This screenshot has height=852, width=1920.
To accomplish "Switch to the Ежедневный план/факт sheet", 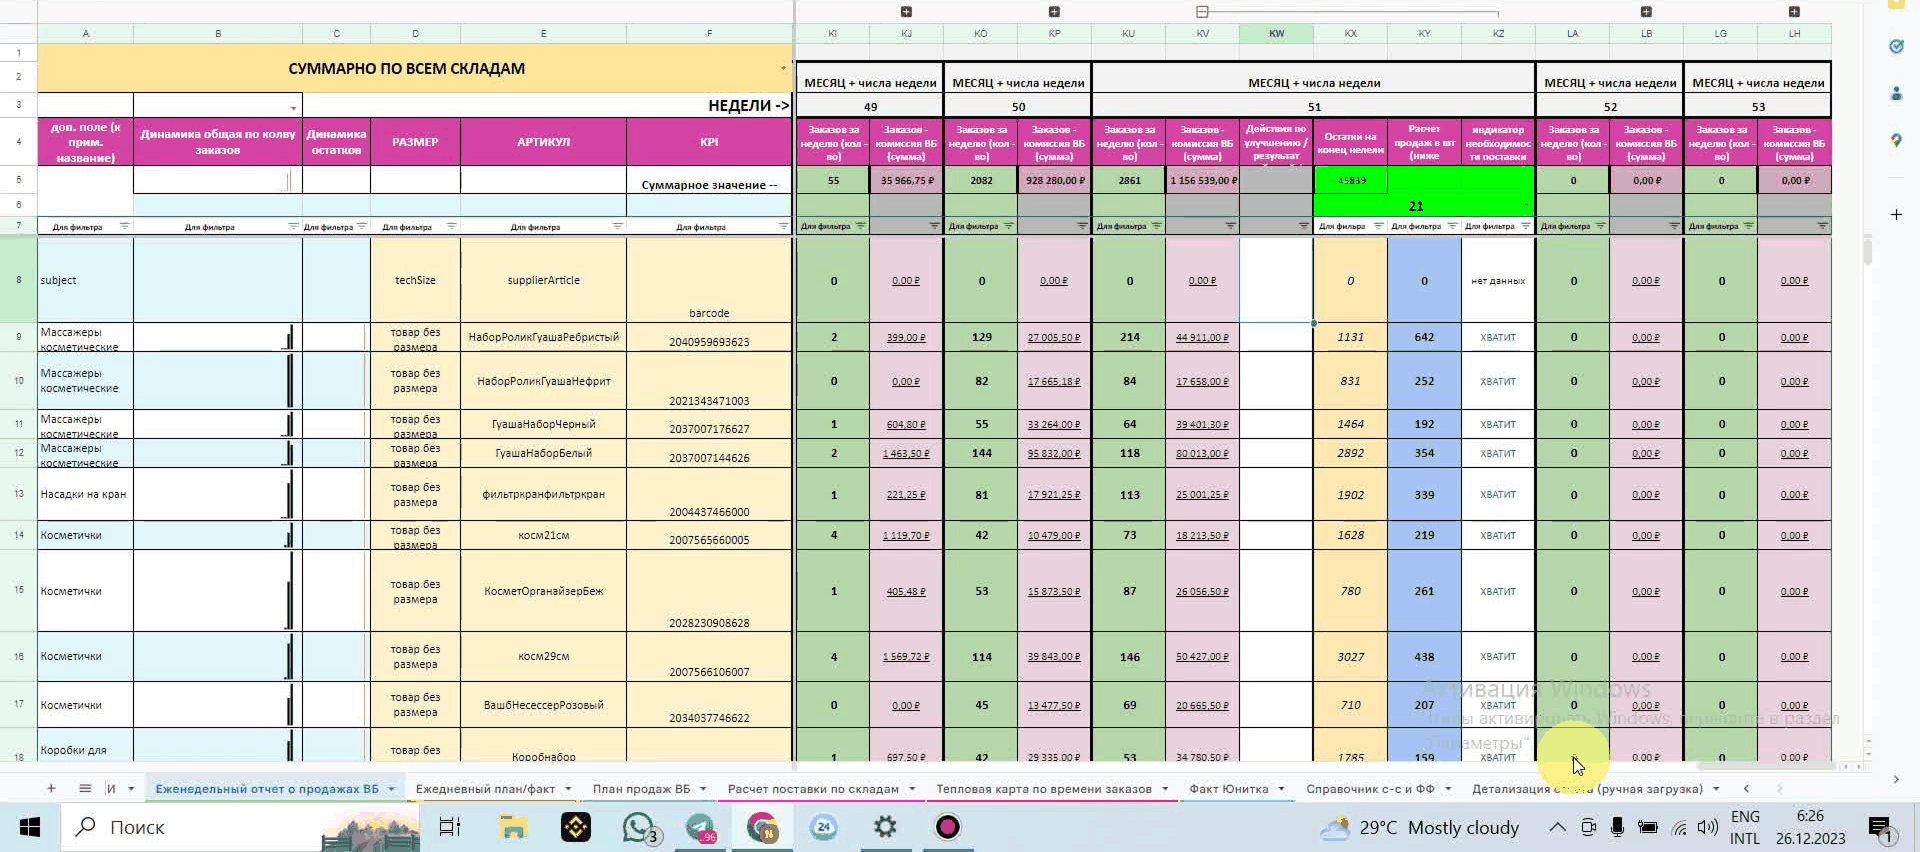I will pyautogui.click(x=485, y=789).
